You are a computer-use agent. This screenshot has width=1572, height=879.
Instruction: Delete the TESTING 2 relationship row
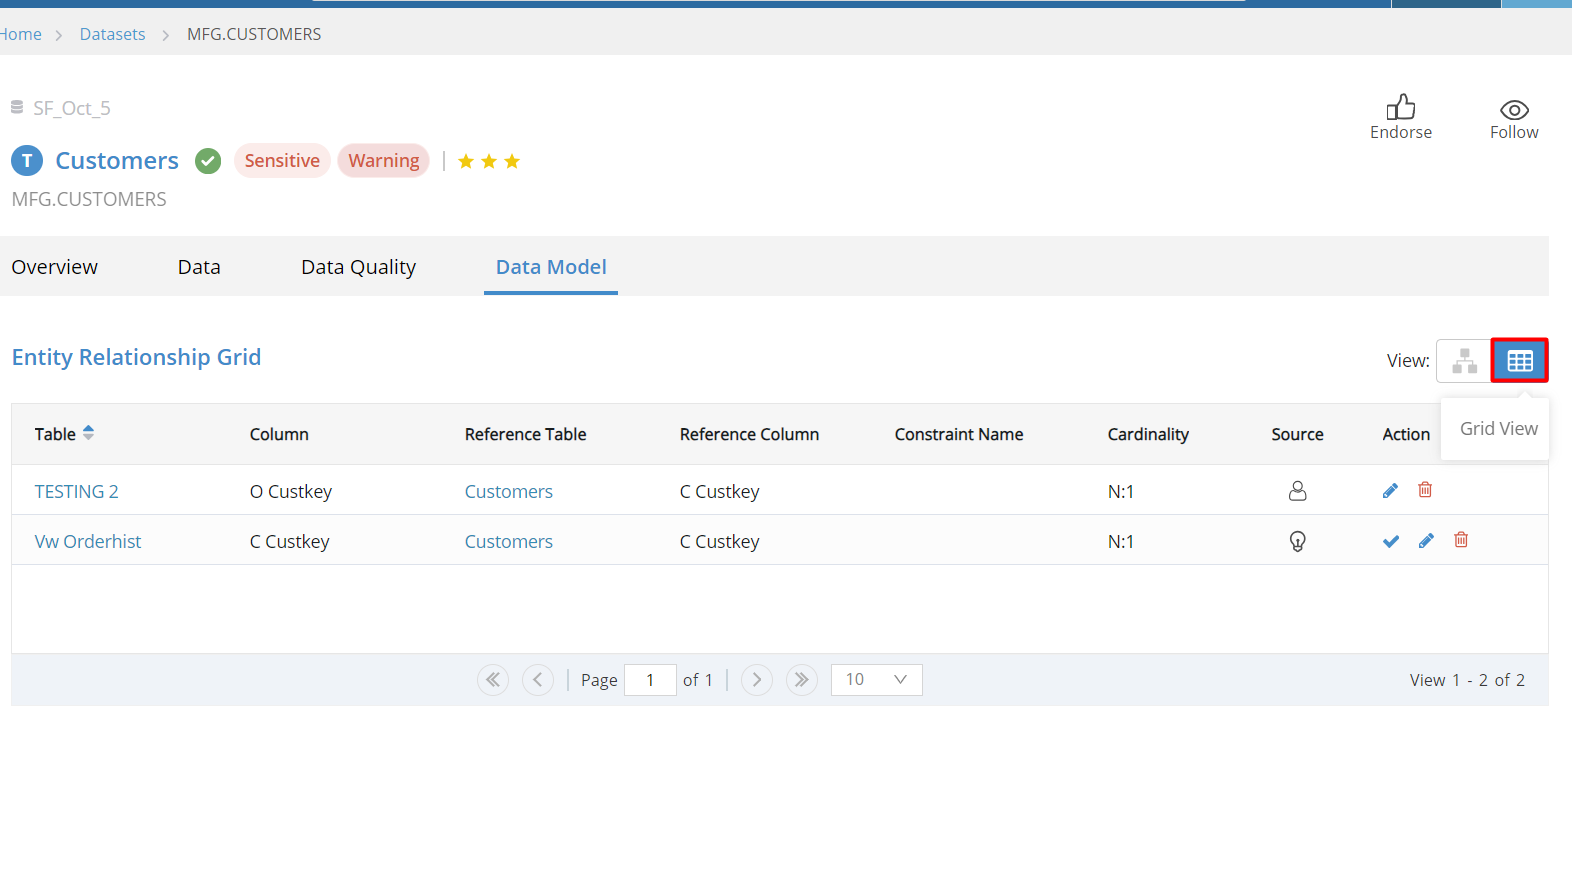1425,490
